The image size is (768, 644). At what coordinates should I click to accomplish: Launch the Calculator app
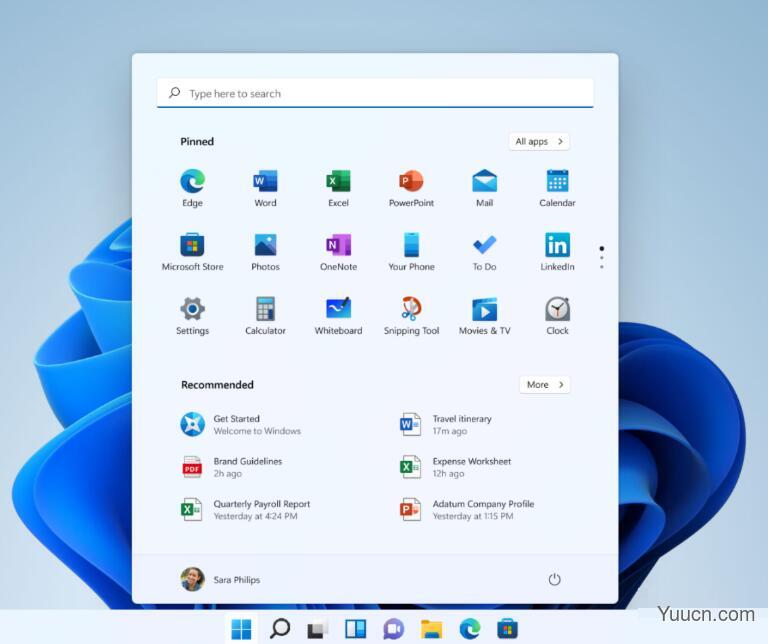[x=265, y=316]
